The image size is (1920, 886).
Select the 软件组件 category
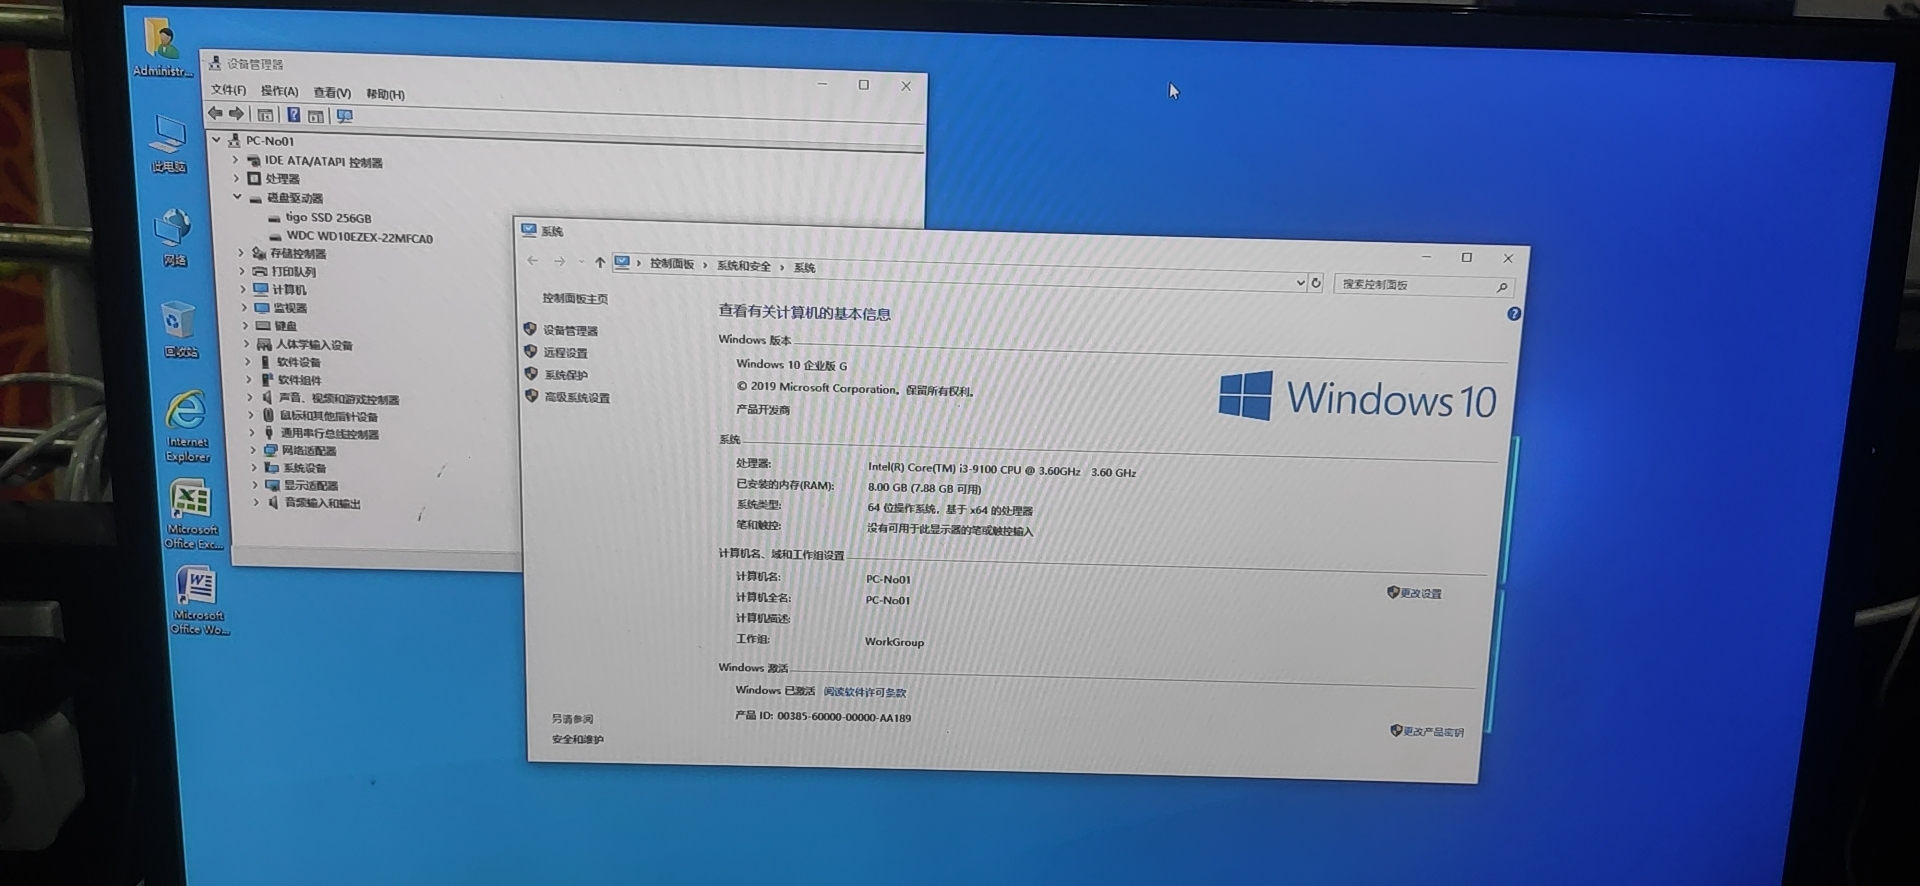point(300,380)
